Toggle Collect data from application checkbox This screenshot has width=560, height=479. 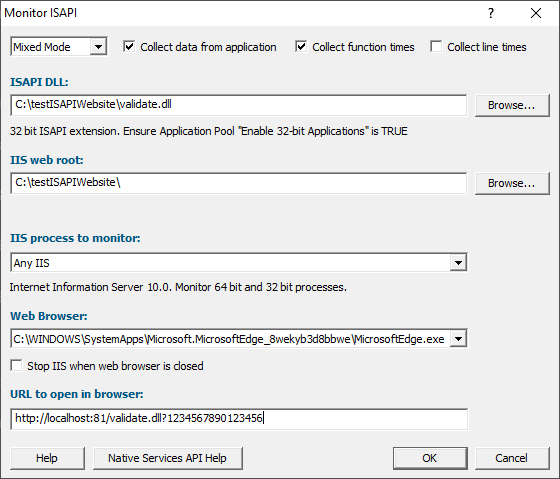(129, 46)
